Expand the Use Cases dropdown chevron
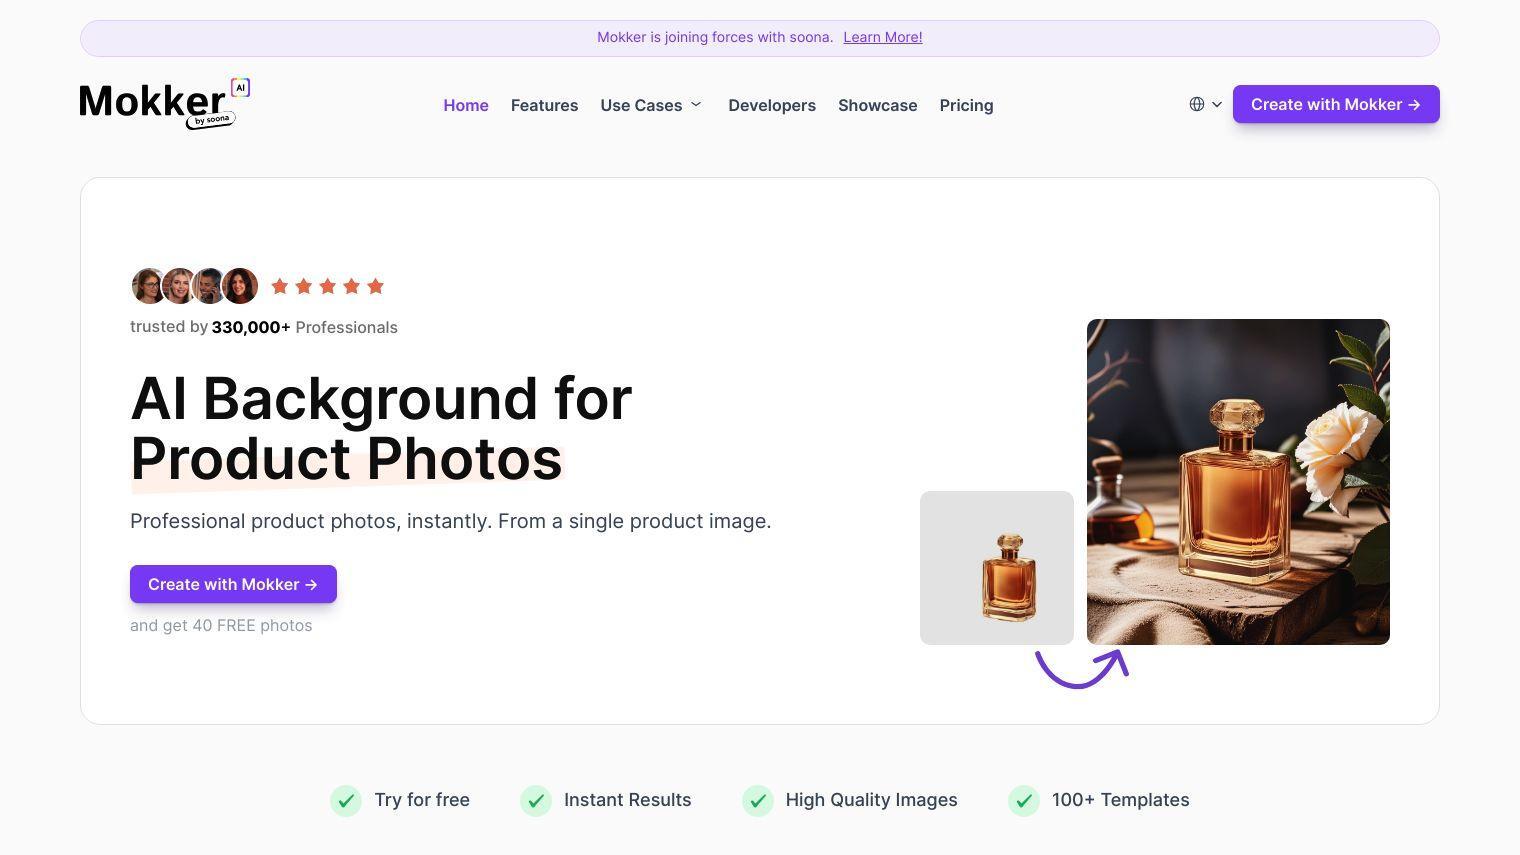The width and height of the screenshot is (1520, 855). 696,104
